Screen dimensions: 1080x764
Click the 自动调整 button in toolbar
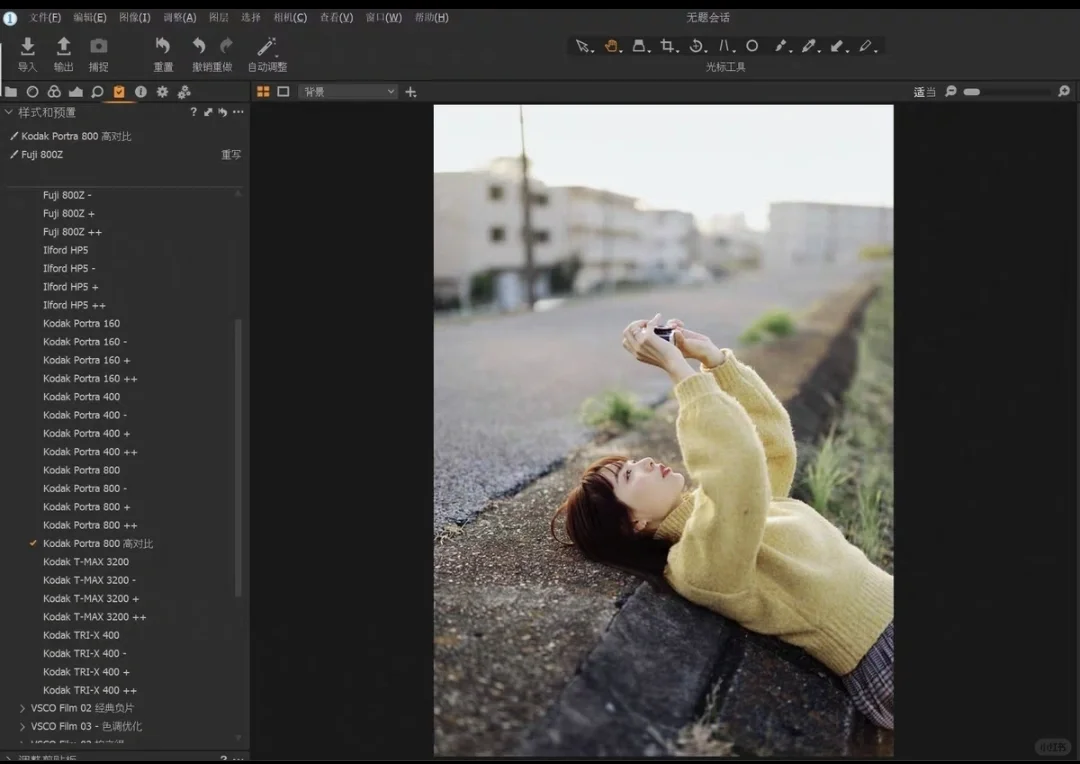pos(266,53)
